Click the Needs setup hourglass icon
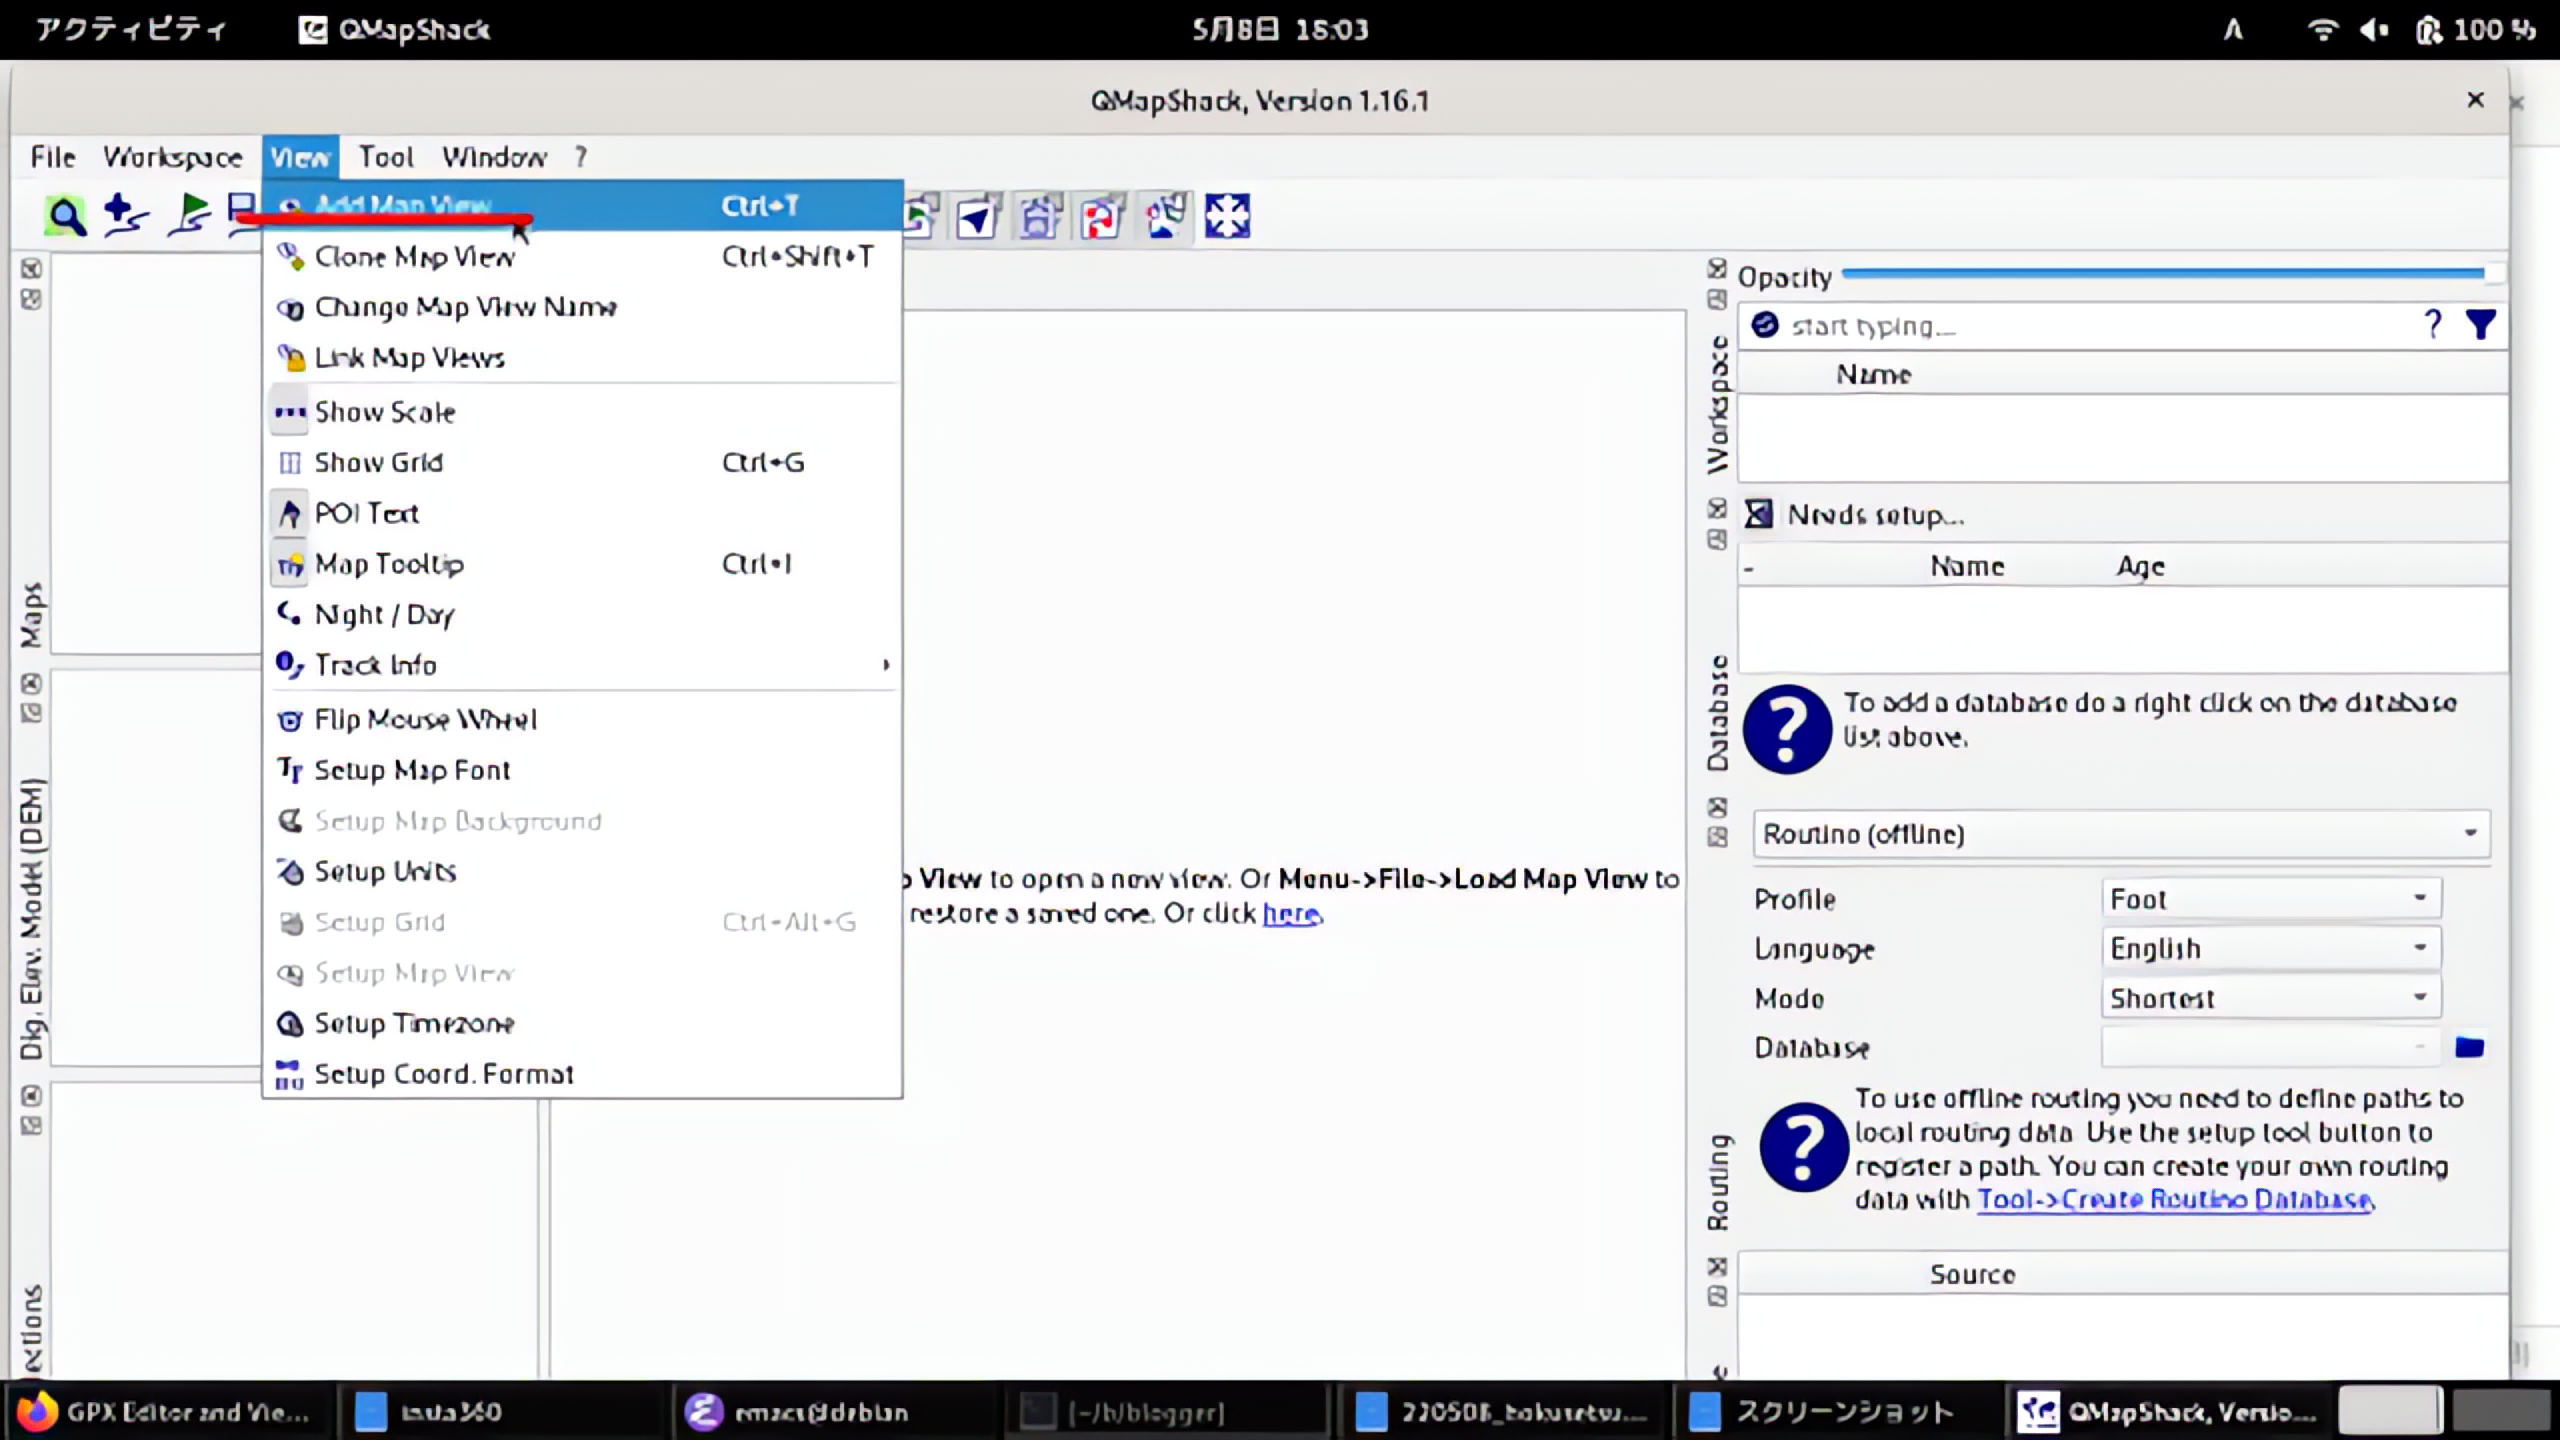2560x1440 pixels. click(x=1759, y=514)
